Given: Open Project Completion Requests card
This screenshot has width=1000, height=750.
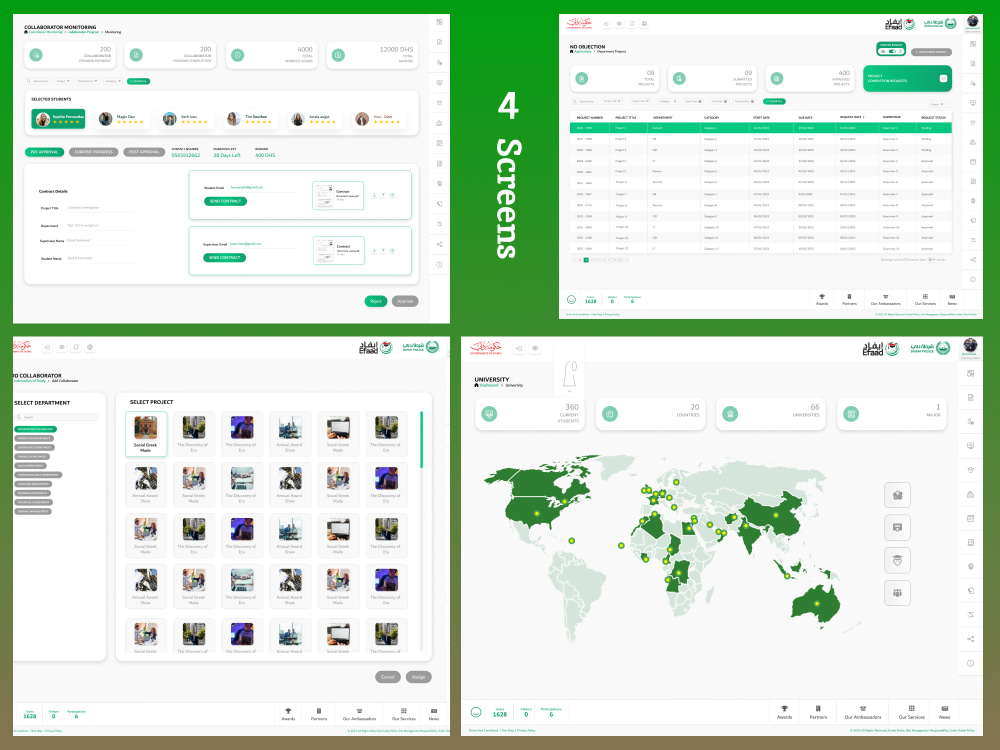Looking at the screenshot, I should (x=907, y=78).
